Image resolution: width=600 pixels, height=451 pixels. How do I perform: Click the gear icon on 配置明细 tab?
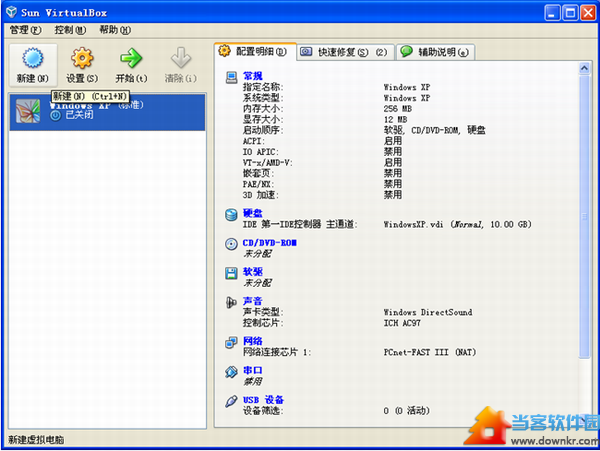coord(224,51)
